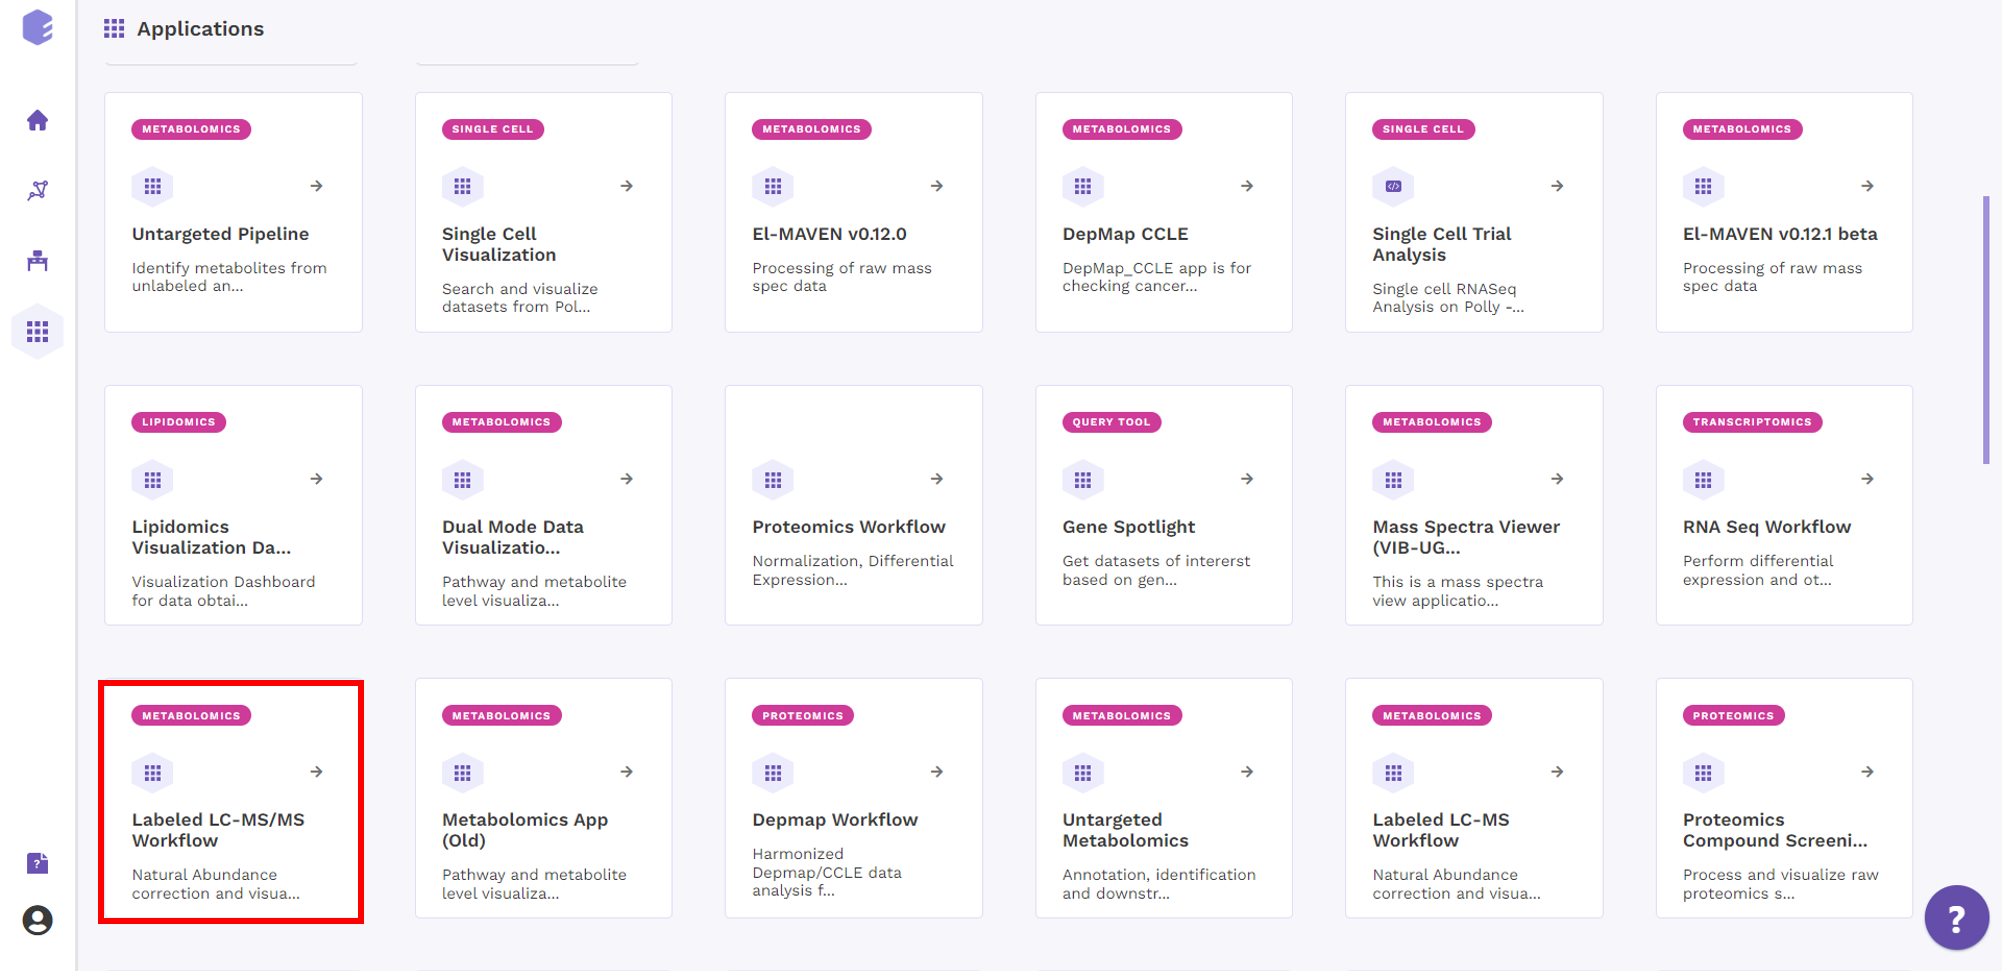The width and height of the screenshot is (2002, 971).
Task: Open the DepMap CCLE application
Action: [x=1164, y=212]
